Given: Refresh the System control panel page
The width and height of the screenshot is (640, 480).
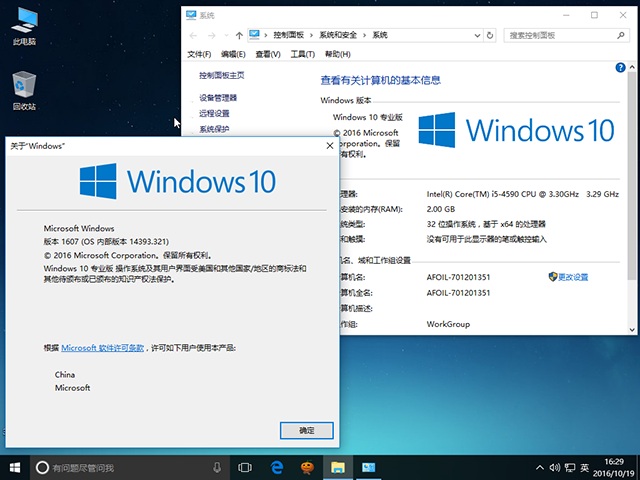Looking at the screenshot, I should (490, 34).
